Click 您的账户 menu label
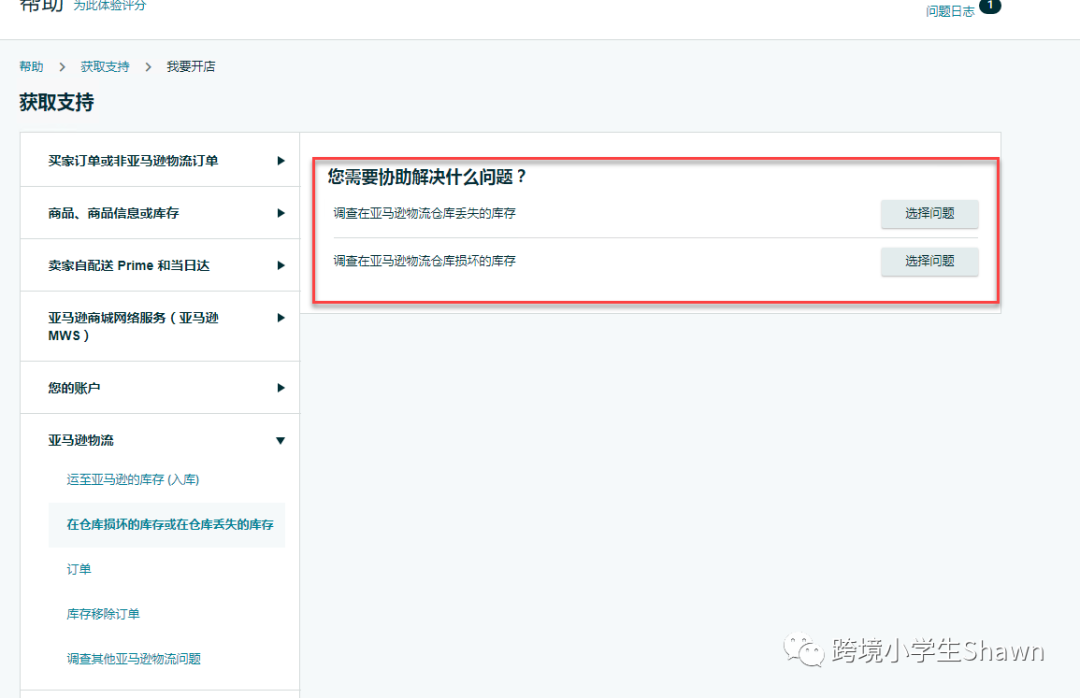This screenshot has height=698, width=1080. click(x=74, y=388)
